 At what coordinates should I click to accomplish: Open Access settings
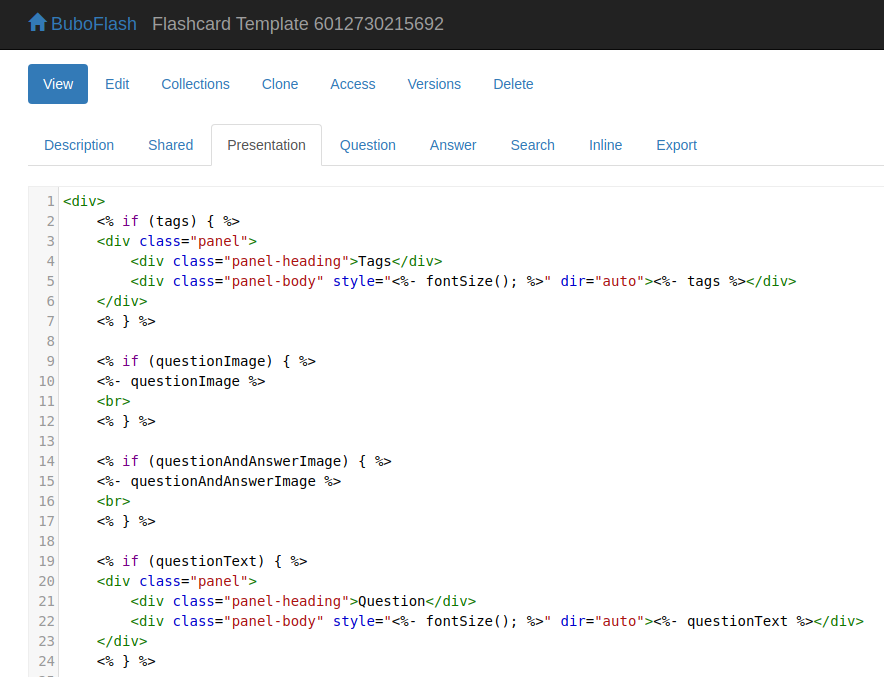click(353, 84)
